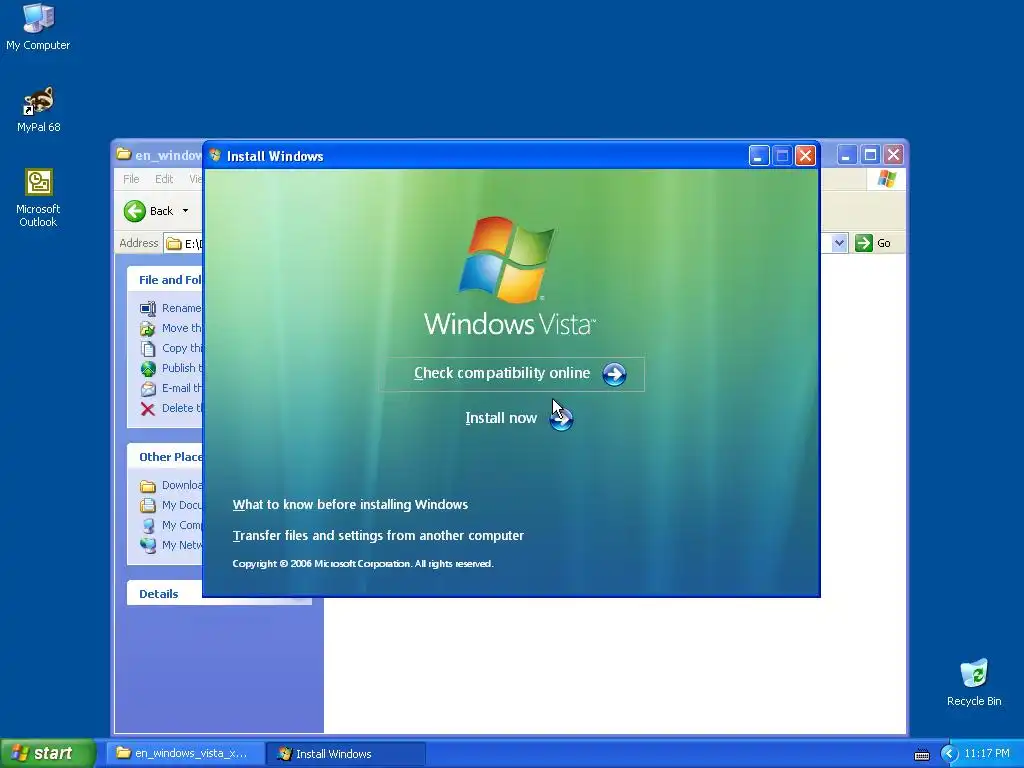Viewport: 1024px width, 768px height.
Task: Open the Recycle Bin
Action: 974,682
